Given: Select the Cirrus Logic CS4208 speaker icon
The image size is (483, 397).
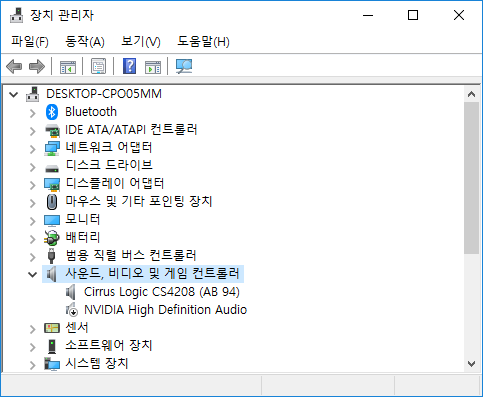Looking at the screenshot, I should point(71,292).
